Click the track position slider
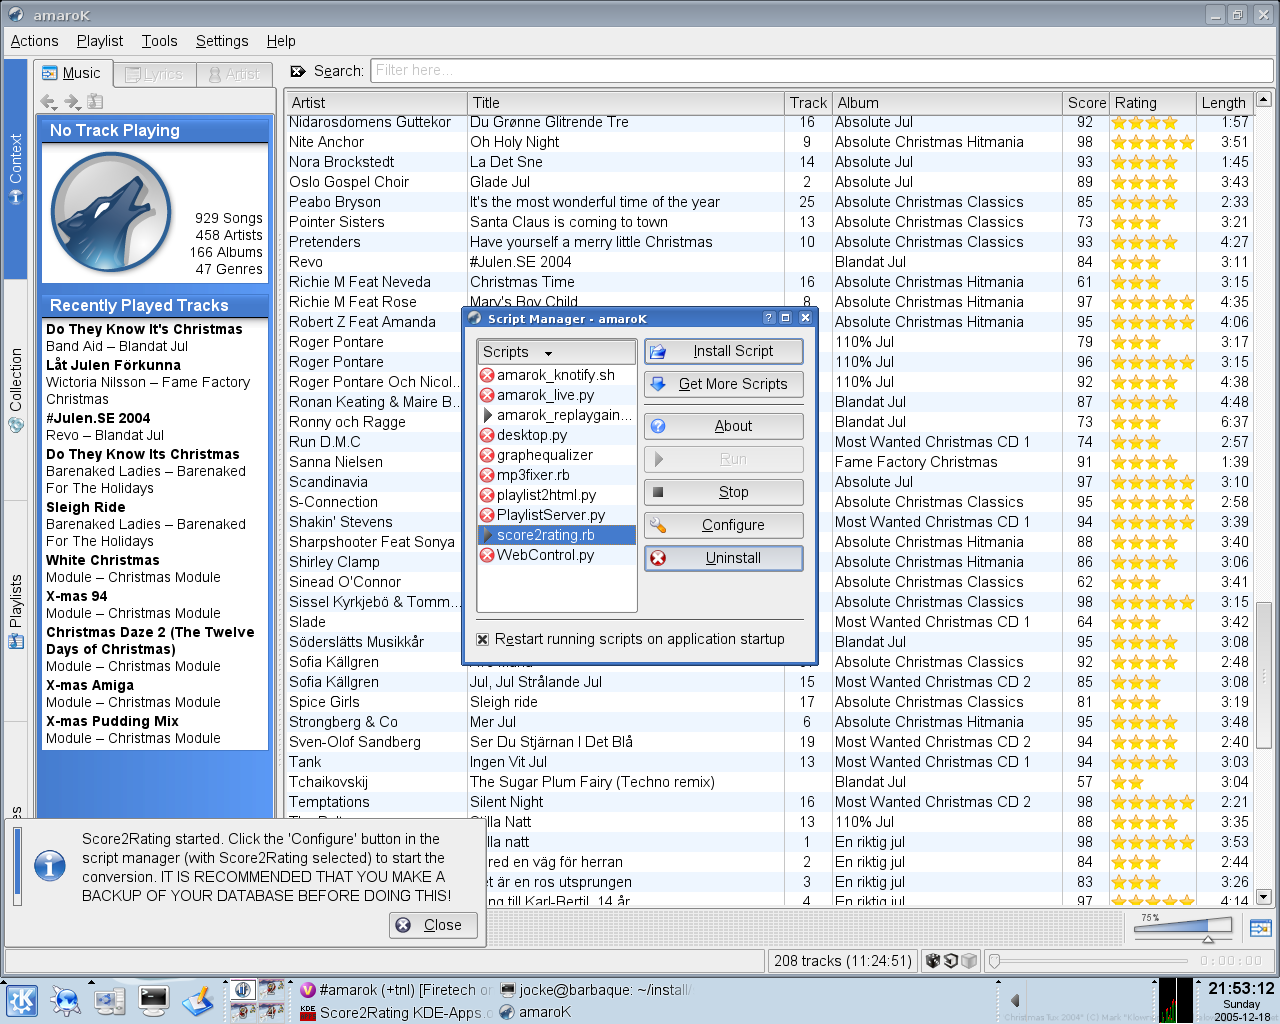The width and height of the screenshot is (1280, 1024). [1090, 961]
